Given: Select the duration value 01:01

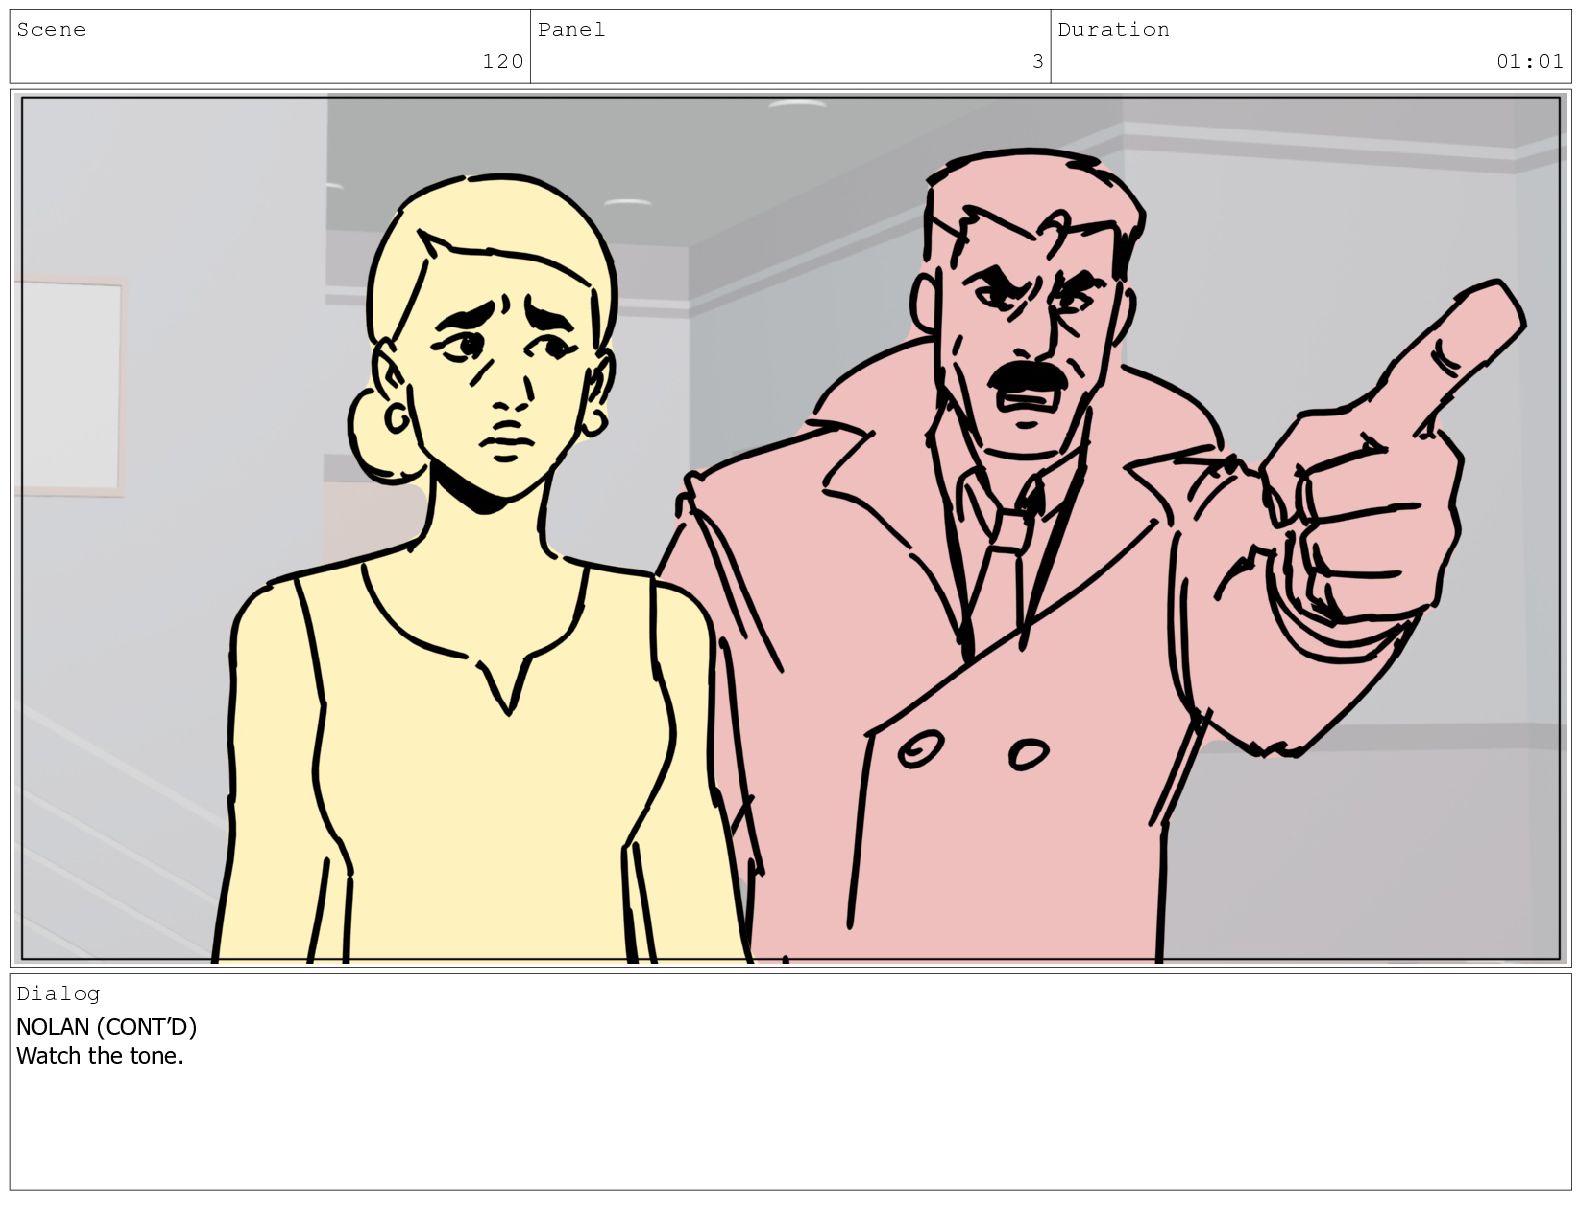Looking at the screenshot, I should click(x=1529, y=62).
